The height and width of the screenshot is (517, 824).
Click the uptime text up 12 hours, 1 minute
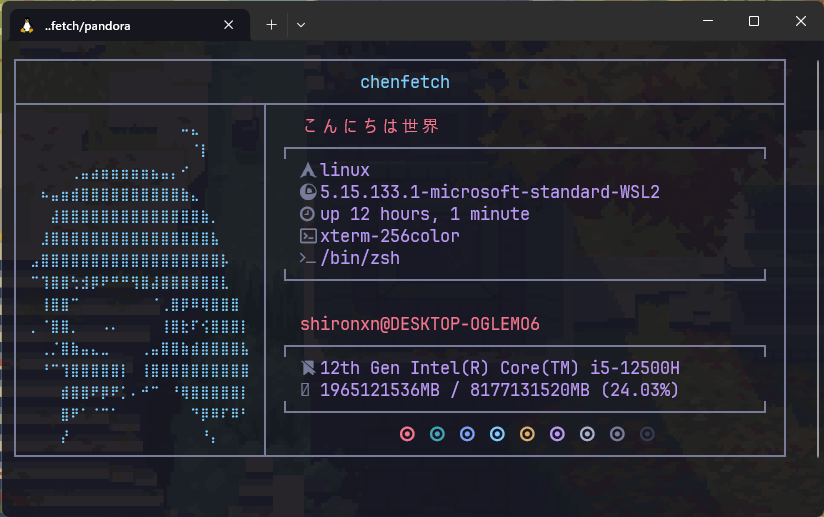click(425, 214)
